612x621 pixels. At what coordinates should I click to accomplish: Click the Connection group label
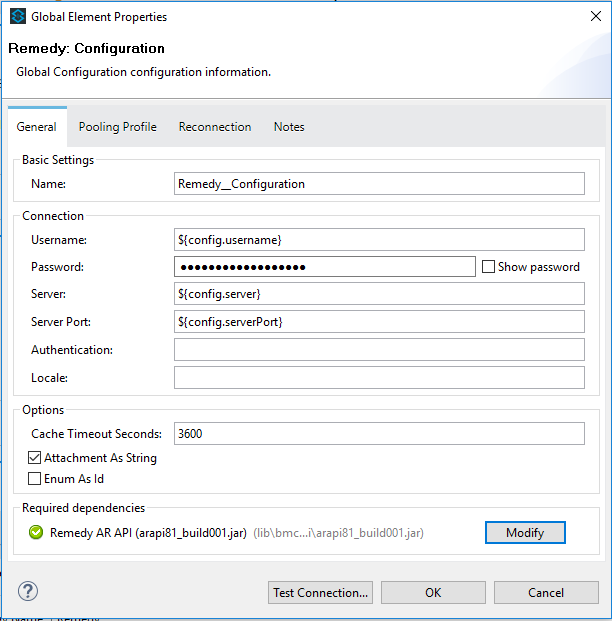[x=53, y=216]
